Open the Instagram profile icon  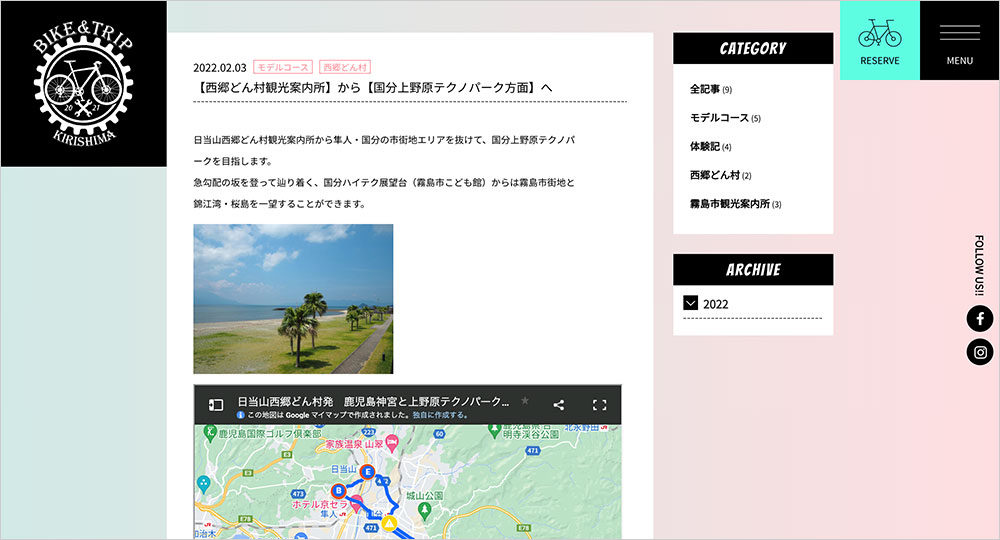tap(980, 352)
